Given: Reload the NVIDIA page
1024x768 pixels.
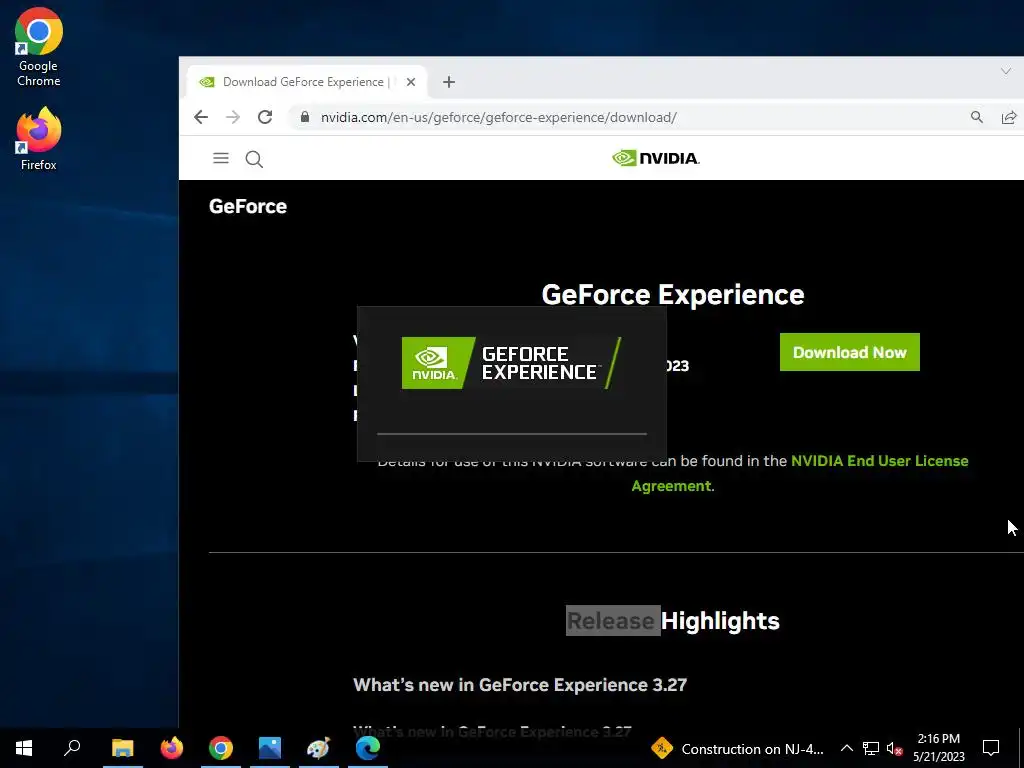Looking at the screenshot, I should pyautogui.click(x=264, y=117).
